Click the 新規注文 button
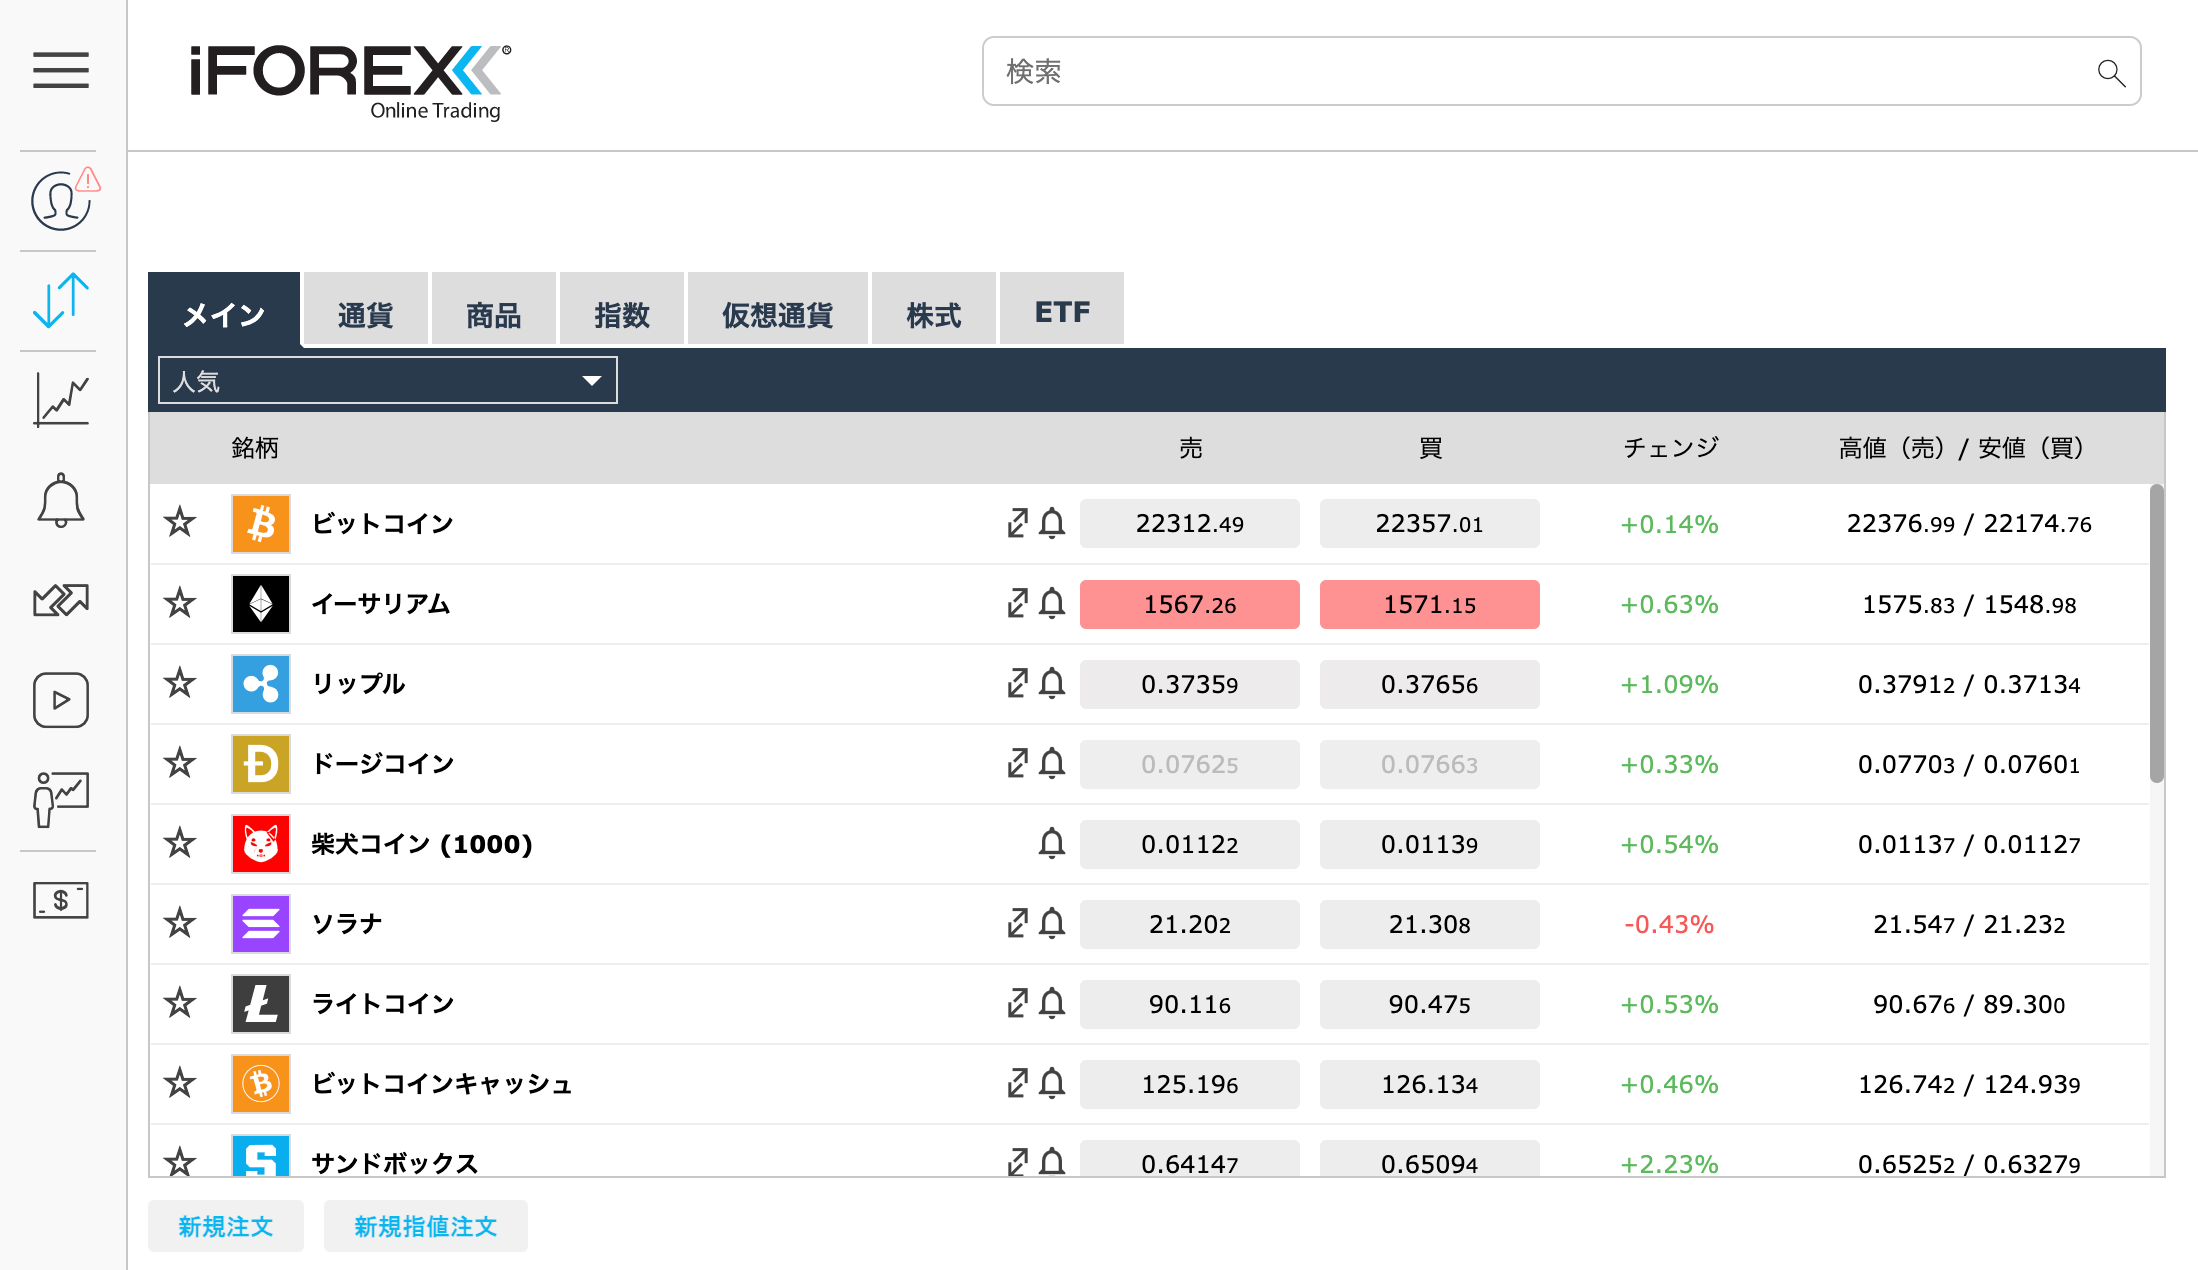The image size is (2198, 1270). [x=225, y=1226]
